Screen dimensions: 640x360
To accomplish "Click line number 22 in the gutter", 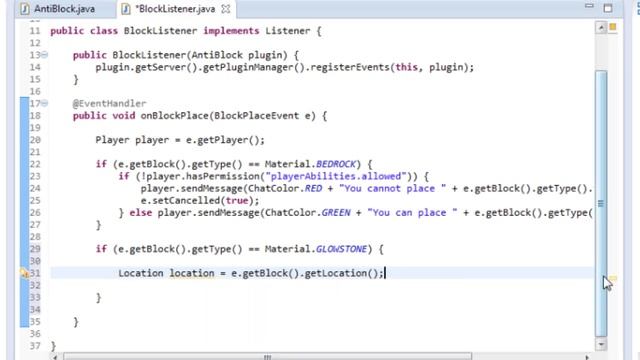I will pos(35,164).
